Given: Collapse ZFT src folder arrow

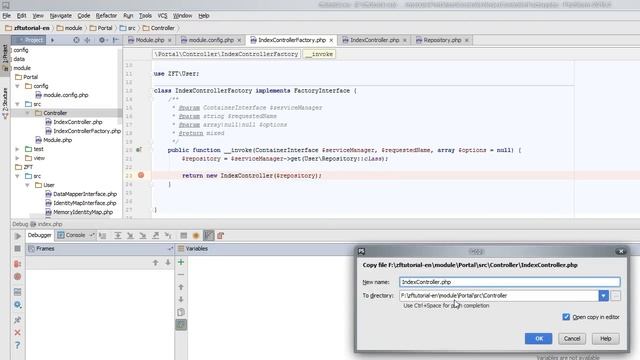Looking at the screenshot, I should pos(18,176).
